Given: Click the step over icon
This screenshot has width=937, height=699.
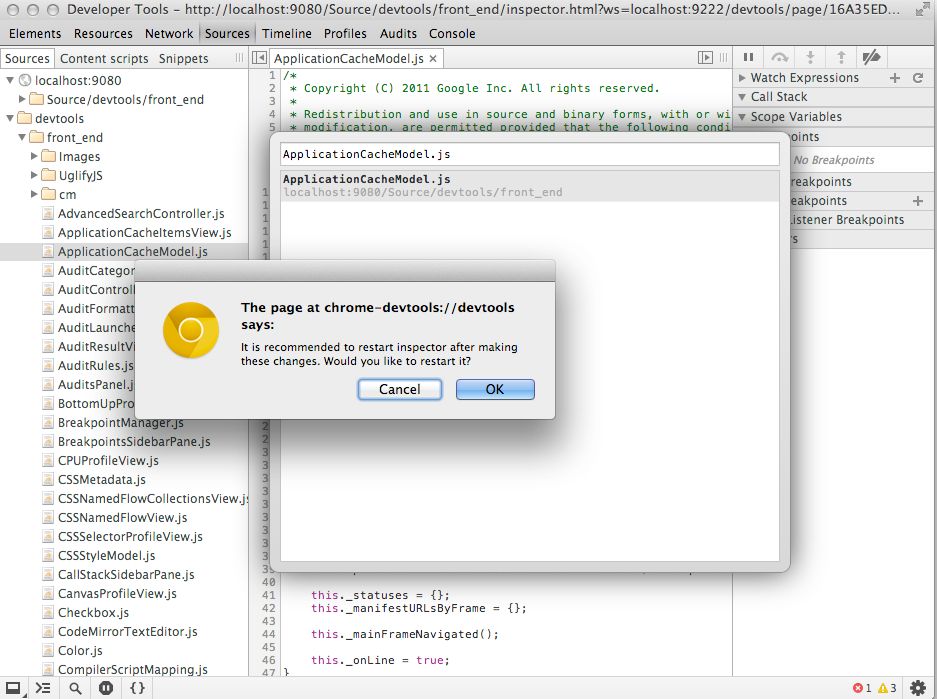Looking at the screenshot, I should [779, 57].
